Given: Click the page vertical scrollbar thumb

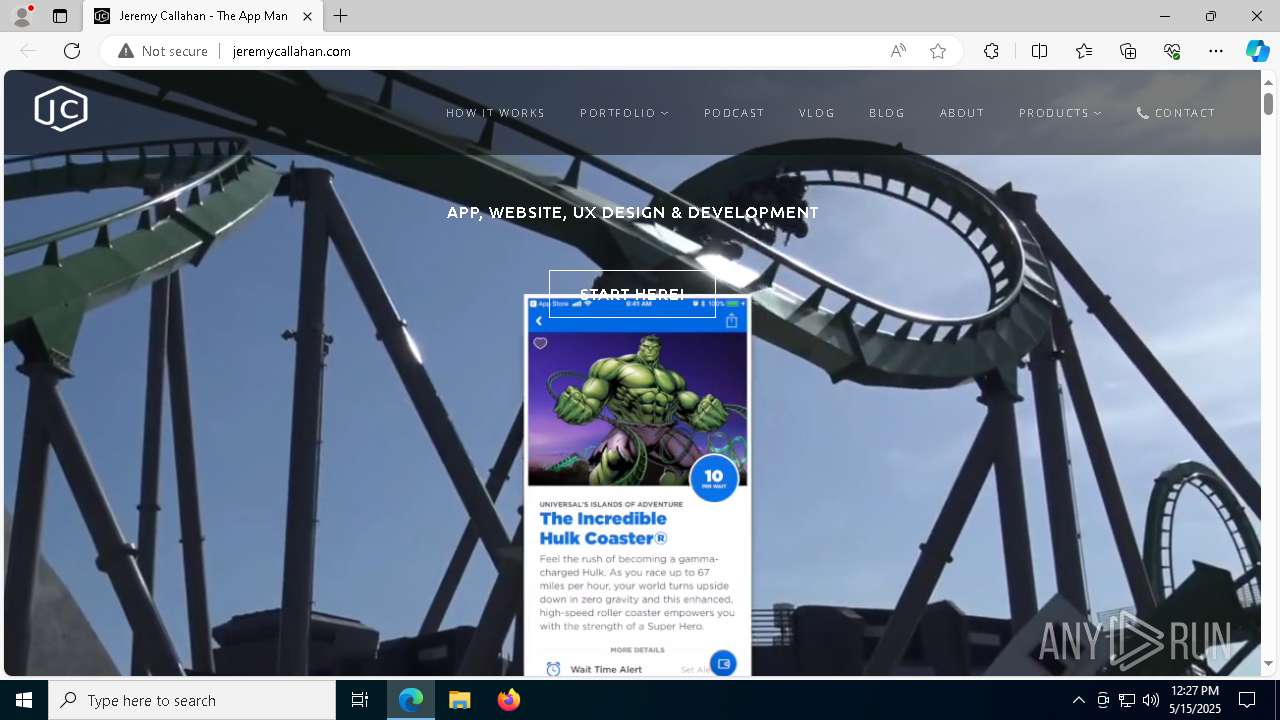Looking at the screenshot, I should (1268, 103).
